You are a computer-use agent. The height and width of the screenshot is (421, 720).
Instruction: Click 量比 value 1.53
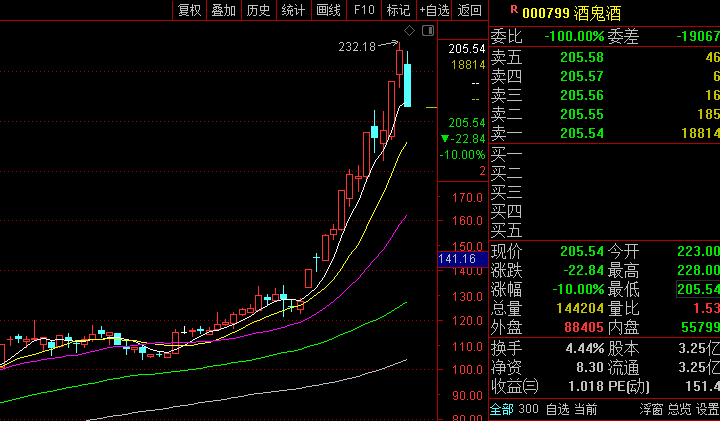coord(706,309)
